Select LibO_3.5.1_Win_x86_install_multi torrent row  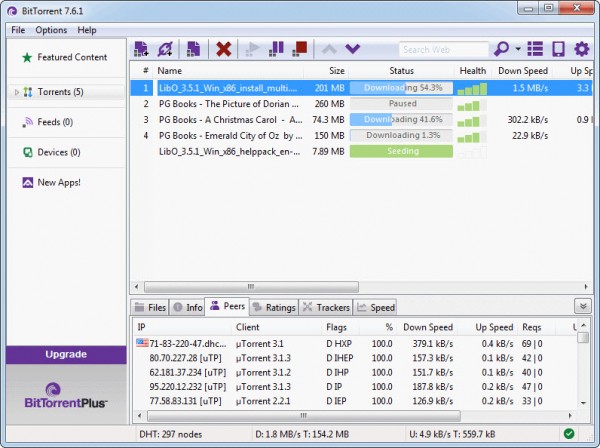[x=361, y=88]
